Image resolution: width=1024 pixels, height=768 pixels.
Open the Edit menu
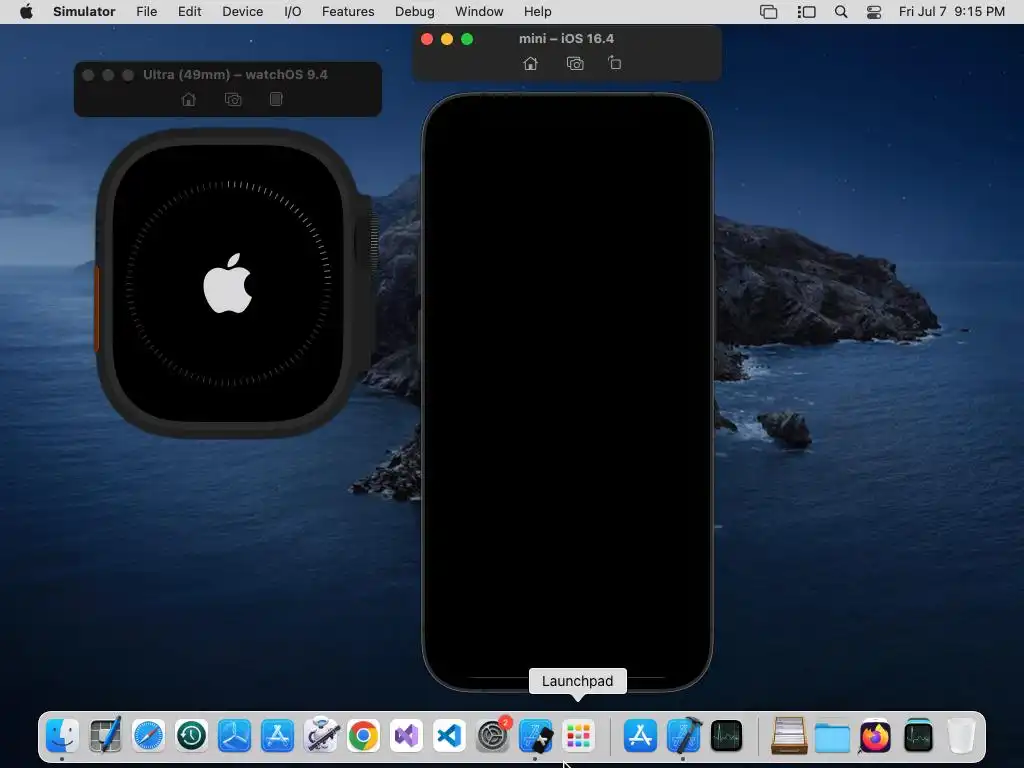coord(189,12)
